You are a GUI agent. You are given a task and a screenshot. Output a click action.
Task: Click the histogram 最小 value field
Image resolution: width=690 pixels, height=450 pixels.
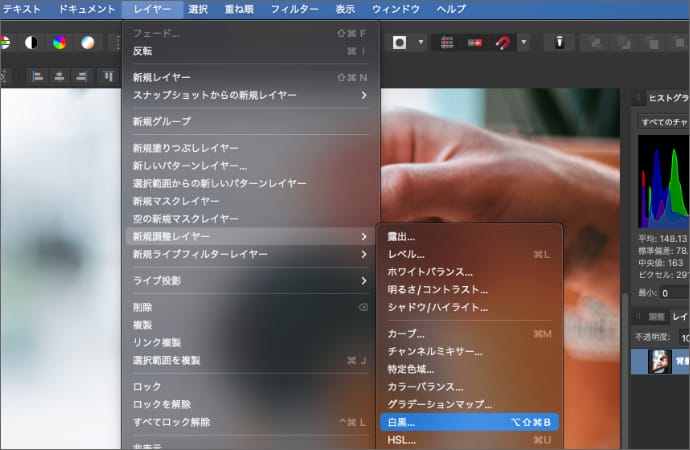[680, 293]
